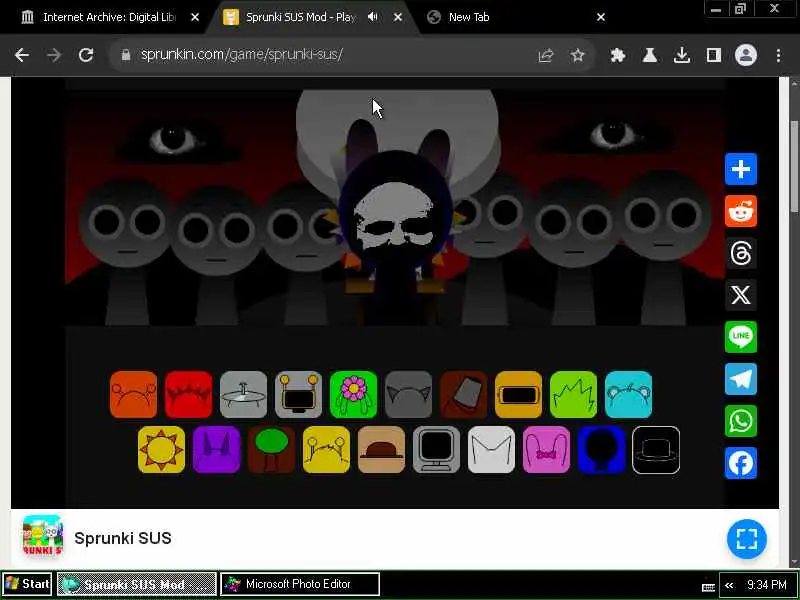800x600 pixels.
Task: Share via the Telegram icon
Action: [741, 379]
